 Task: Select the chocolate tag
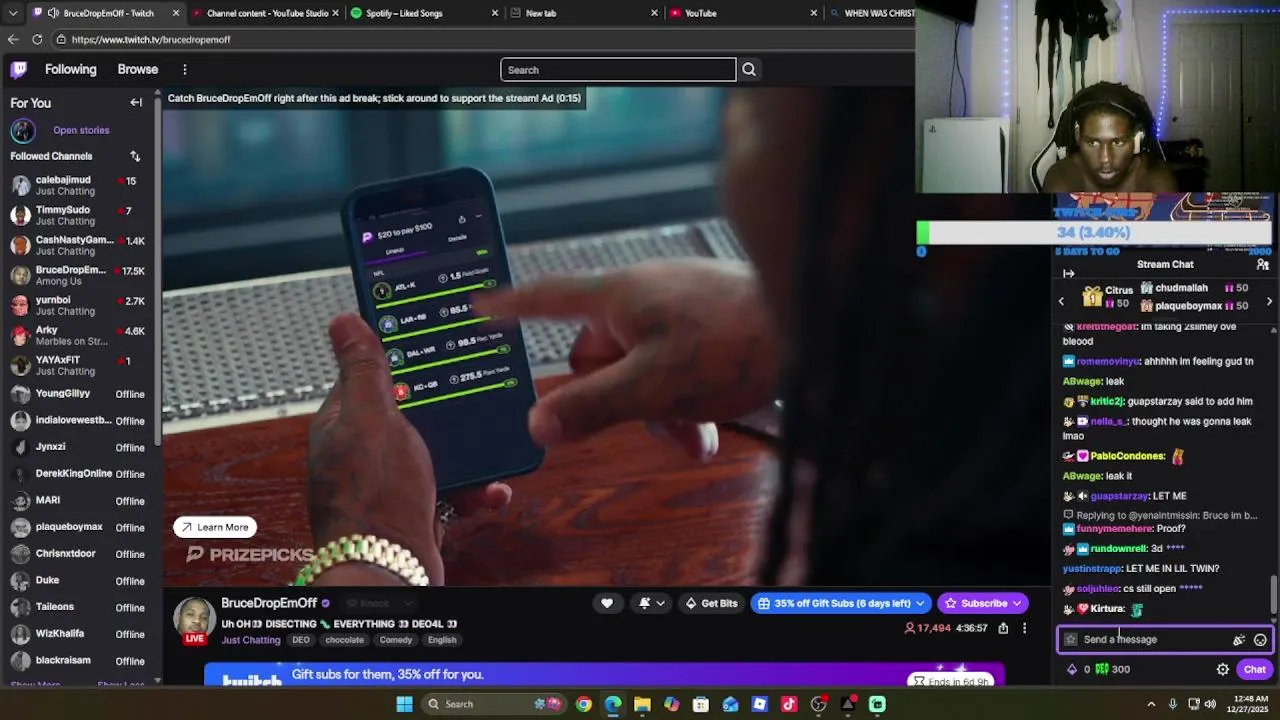tap(344, 640)
